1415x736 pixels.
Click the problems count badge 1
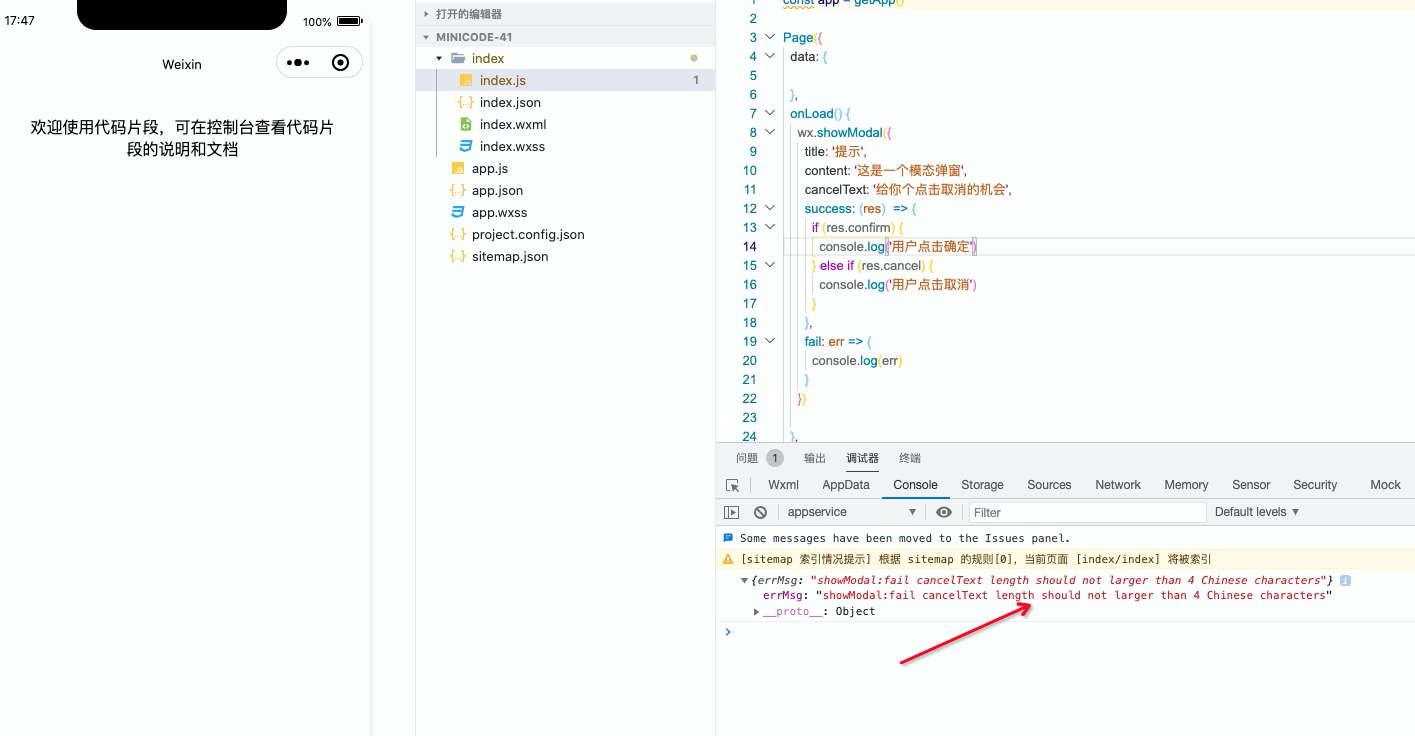(775, 458)
